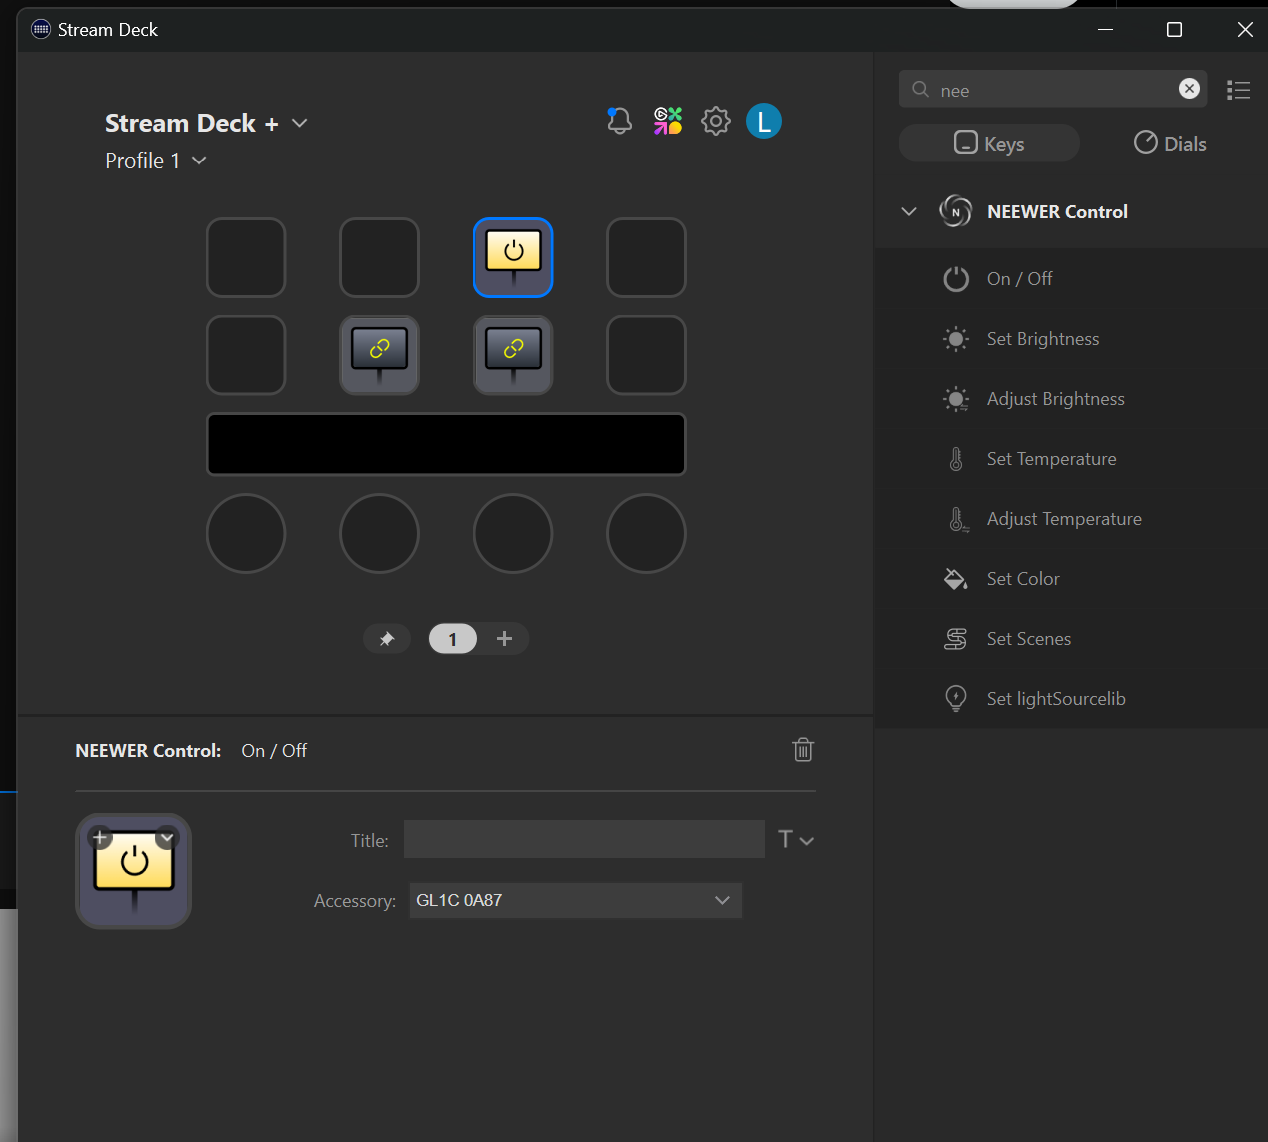This screenshot has width=1268, height=1142.
Task: Select the empty top-right key slot
Action: [x=646, y=257]
